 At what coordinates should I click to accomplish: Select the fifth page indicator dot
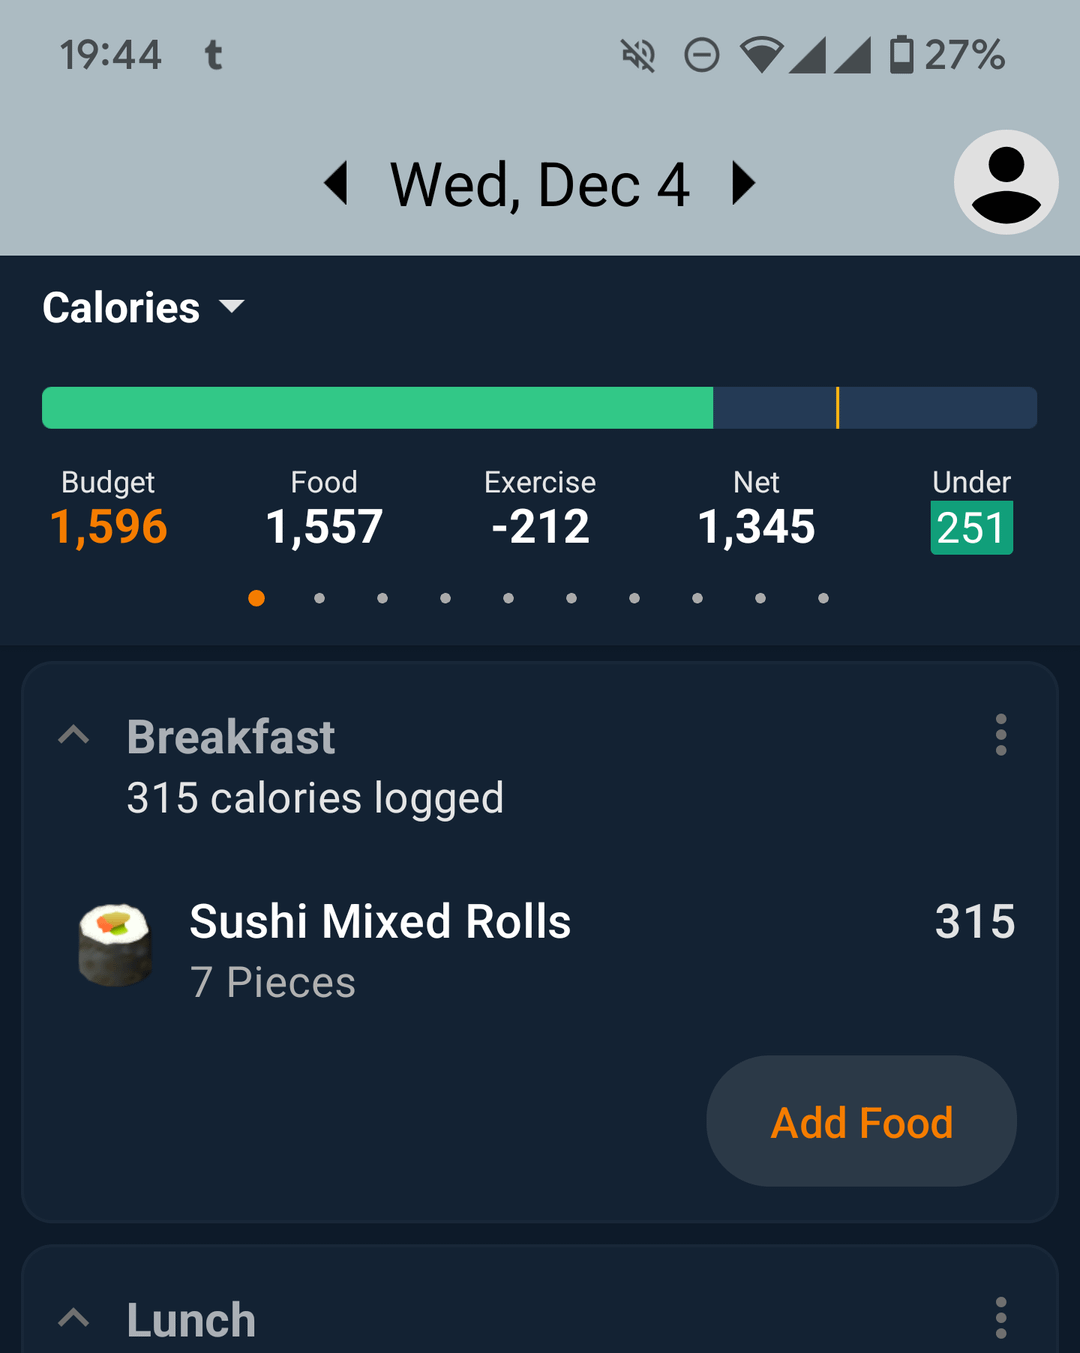pos(508,598)
